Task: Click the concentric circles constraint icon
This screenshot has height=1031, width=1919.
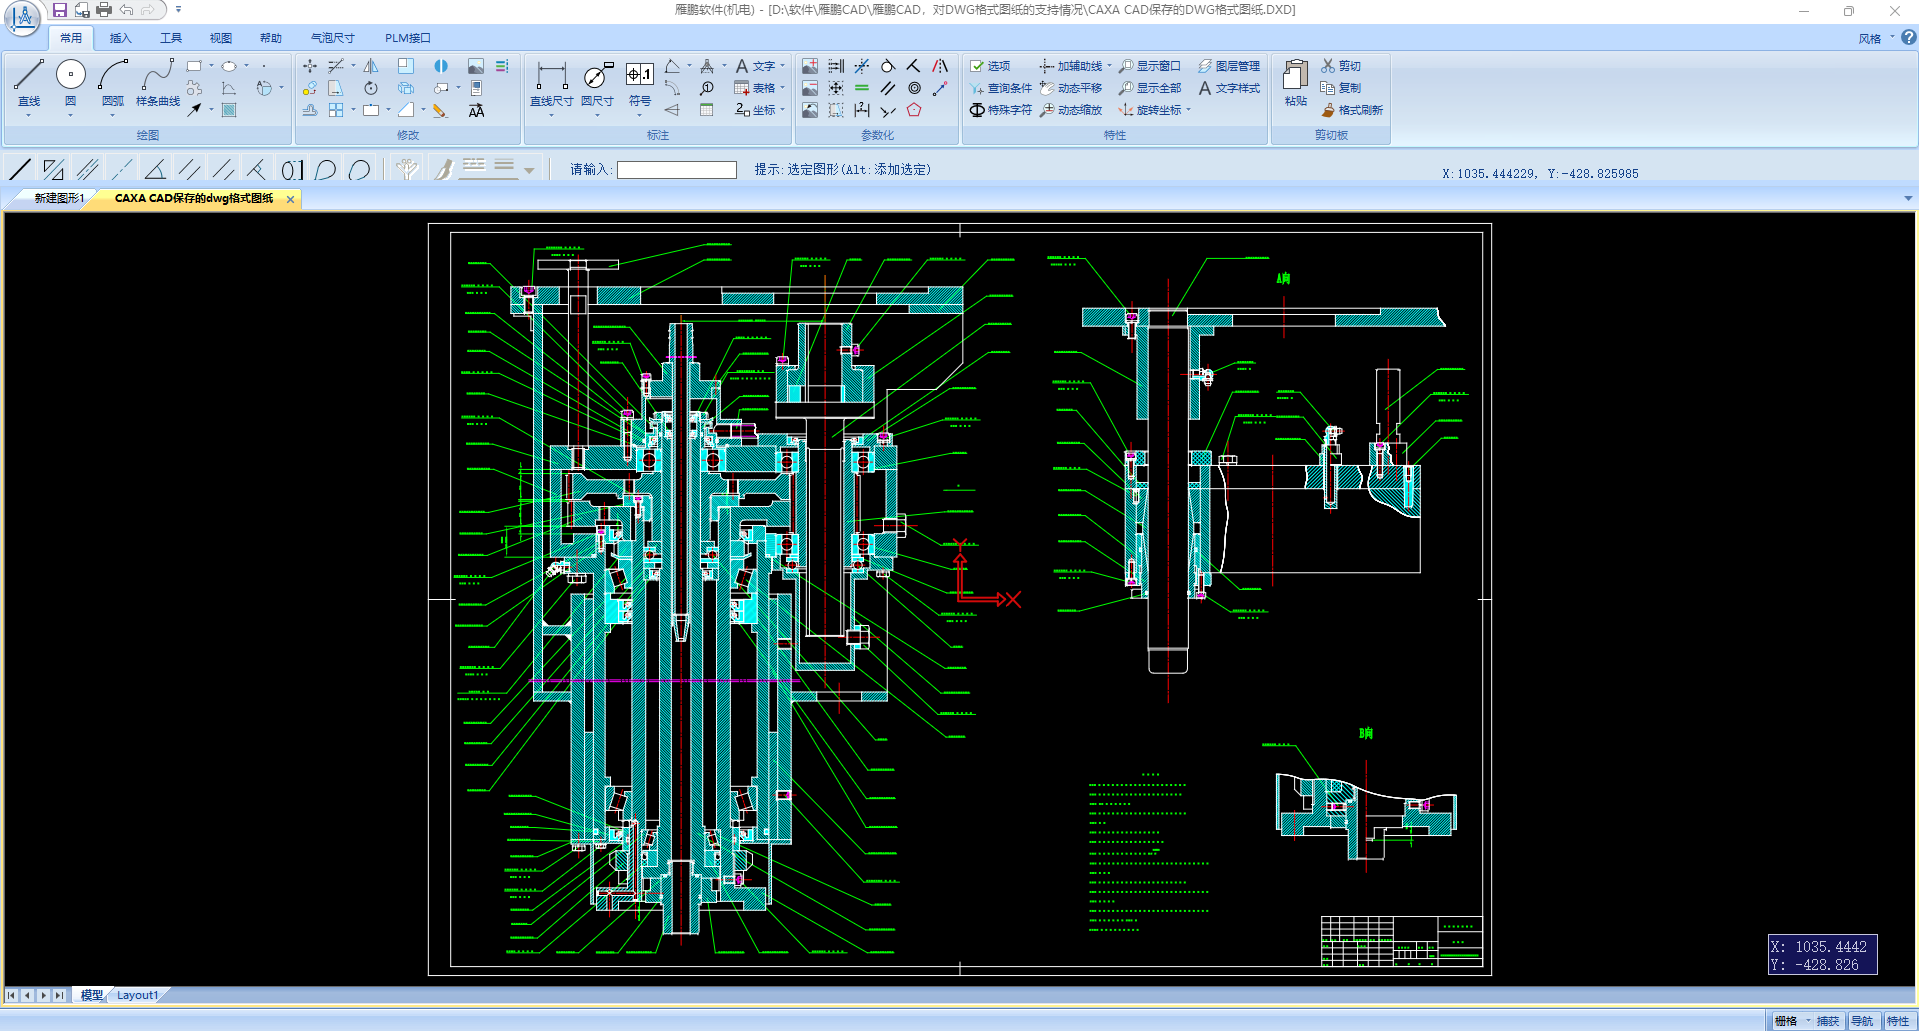Action: pyautogui.click(x=914, y=88)
